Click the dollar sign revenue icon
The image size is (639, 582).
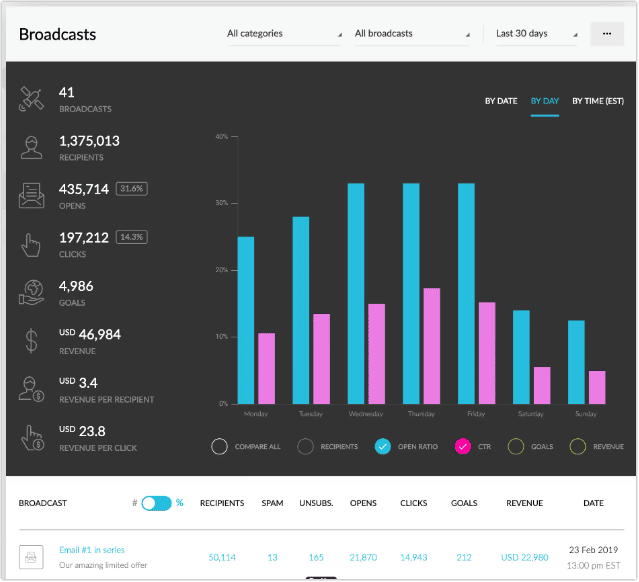pyautogui.click(x=31, y=341)
